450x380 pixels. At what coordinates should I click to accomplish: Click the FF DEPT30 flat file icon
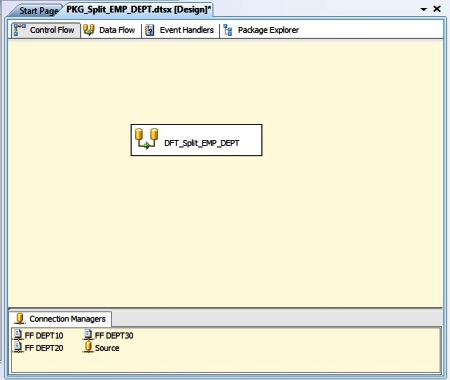[88, 335]
